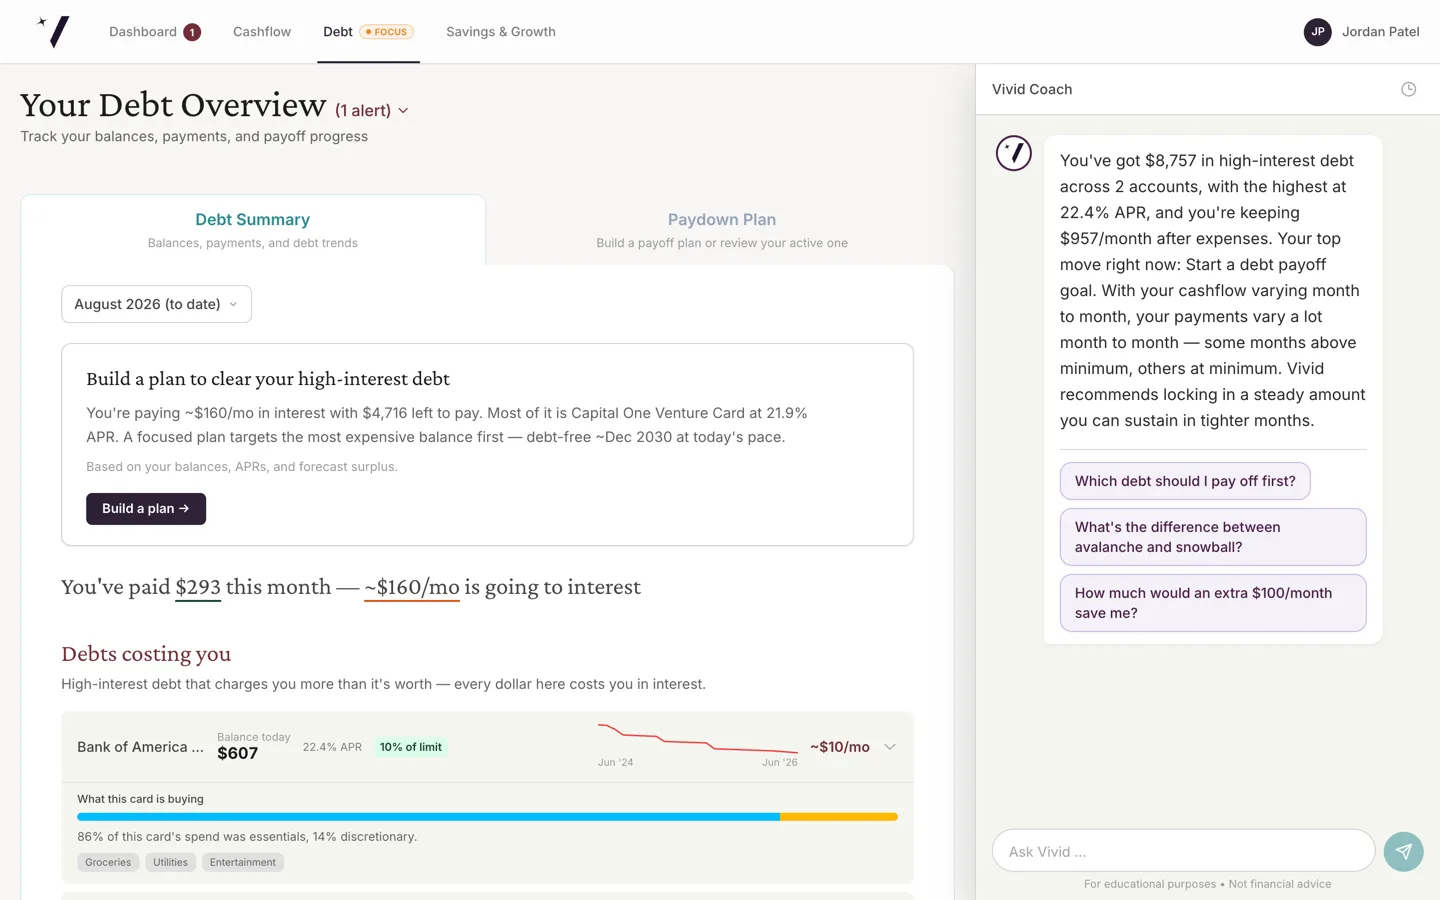Click the Bank of America account name
The image size is (1440, 900).
[x=140, y=747]
